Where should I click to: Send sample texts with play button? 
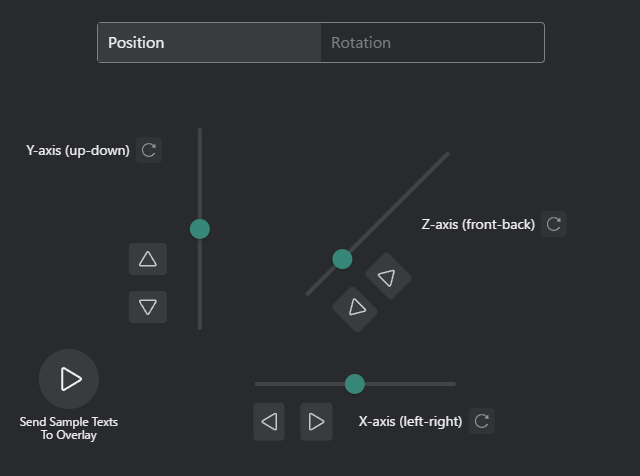click(x=69, y=379)
